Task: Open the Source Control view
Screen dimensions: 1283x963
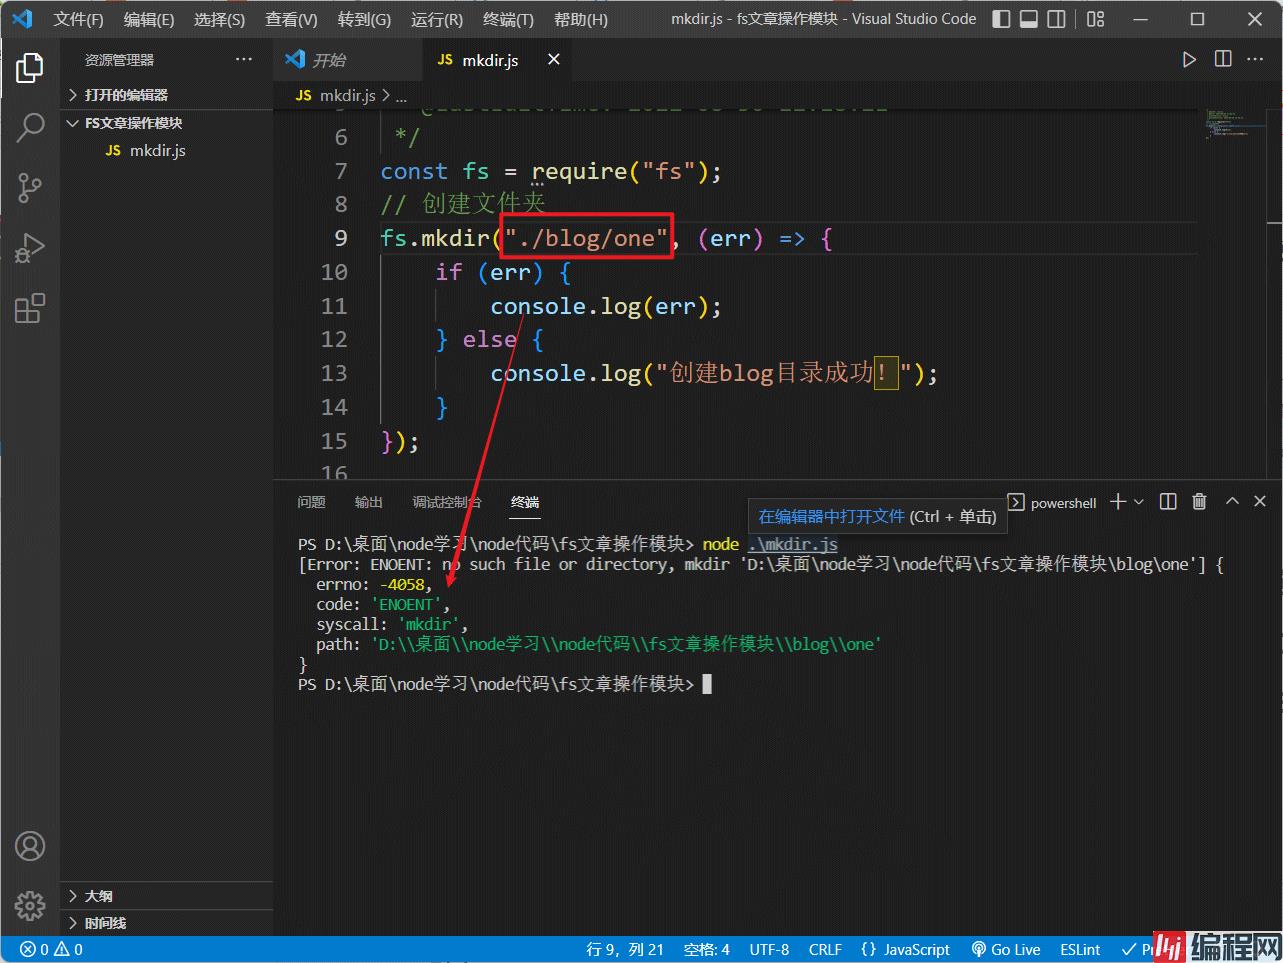Action: (x=30, y=187)
